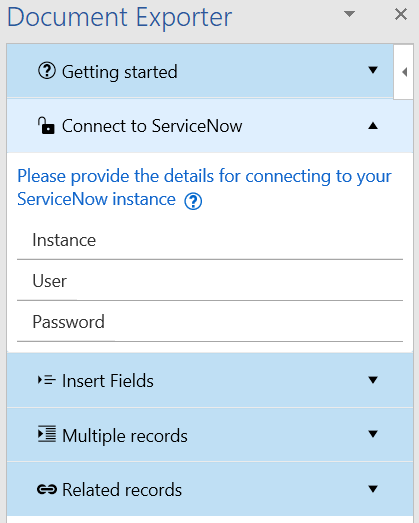Screen dimensions: 419x523
Task: Expand the Related records section arrow
Action: point(373,489)
